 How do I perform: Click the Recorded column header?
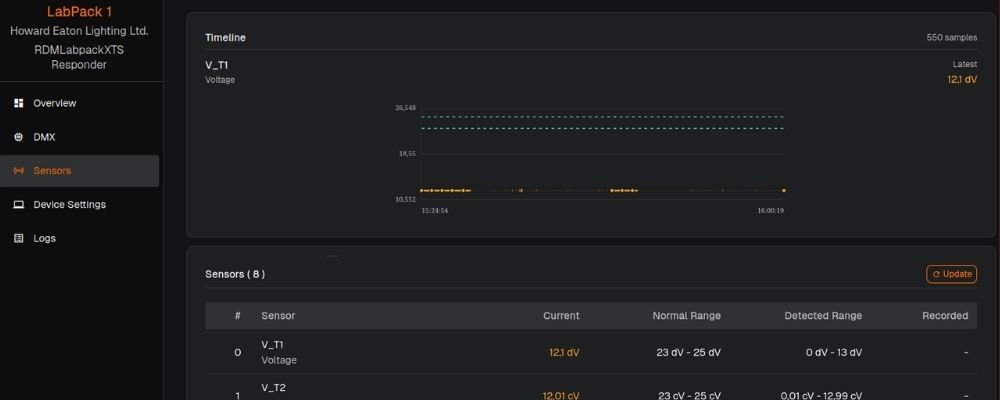tap(945, 316)
